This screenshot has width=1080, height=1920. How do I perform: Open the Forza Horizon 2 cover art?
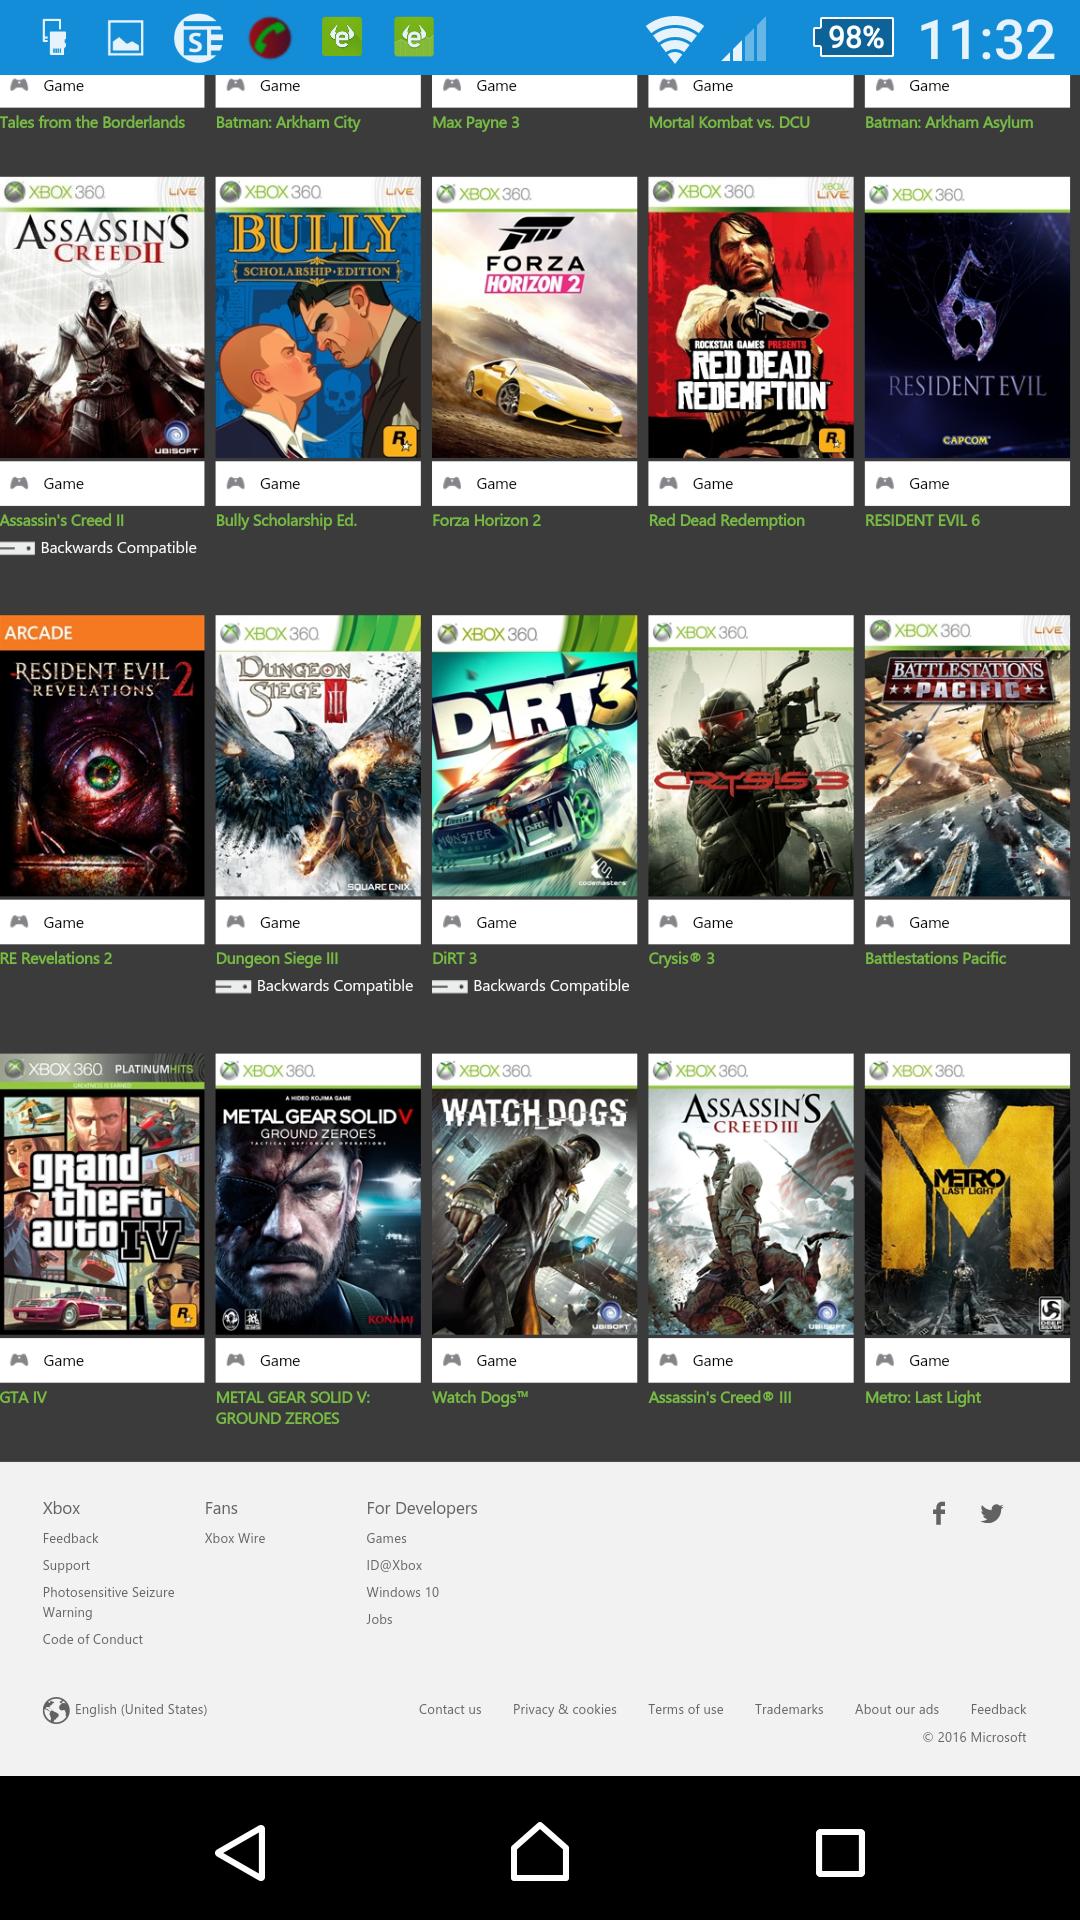point(534,318)
